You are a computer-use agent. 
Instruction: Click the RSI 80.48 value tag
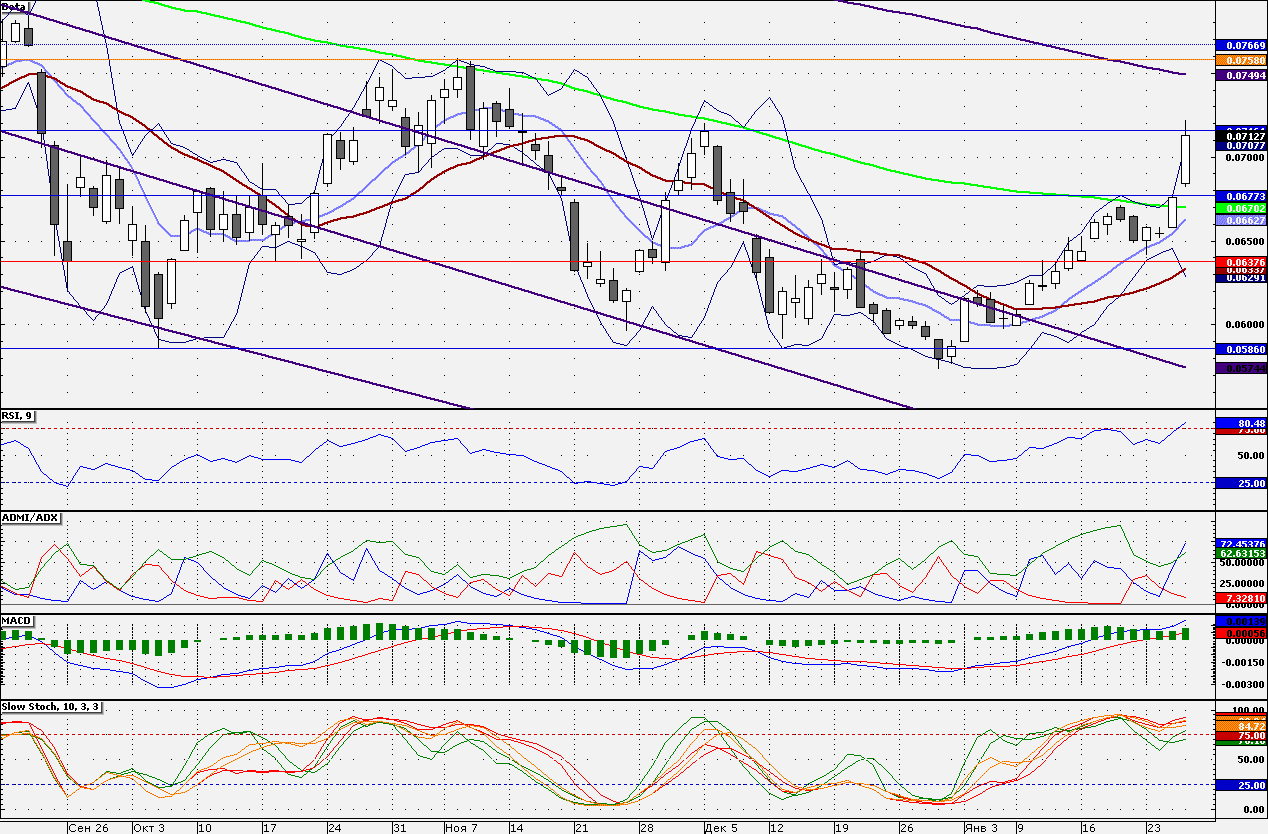pyautogui.click(x=1240, y=423)
